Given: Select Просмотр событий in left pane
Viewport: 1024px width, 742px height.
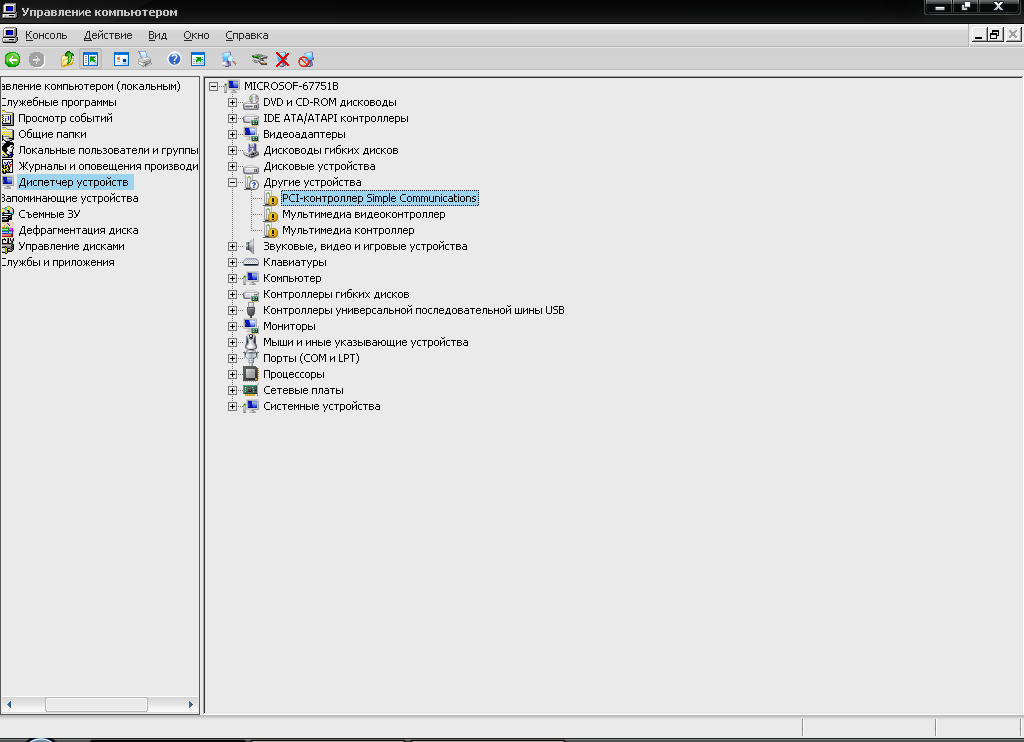Looking at the screenshot, I should click(65, 118).
